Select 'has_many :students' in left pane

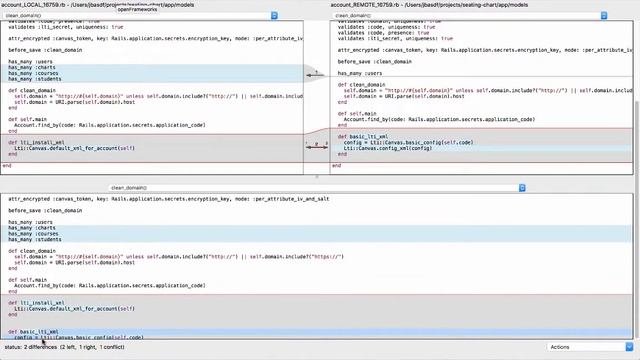[x=35, y=79]
